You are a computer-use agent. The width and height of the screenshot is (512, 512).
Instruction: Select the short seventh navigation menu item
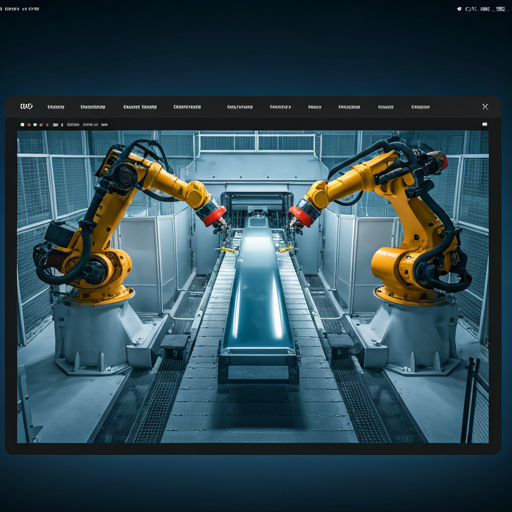coord(315,107)
